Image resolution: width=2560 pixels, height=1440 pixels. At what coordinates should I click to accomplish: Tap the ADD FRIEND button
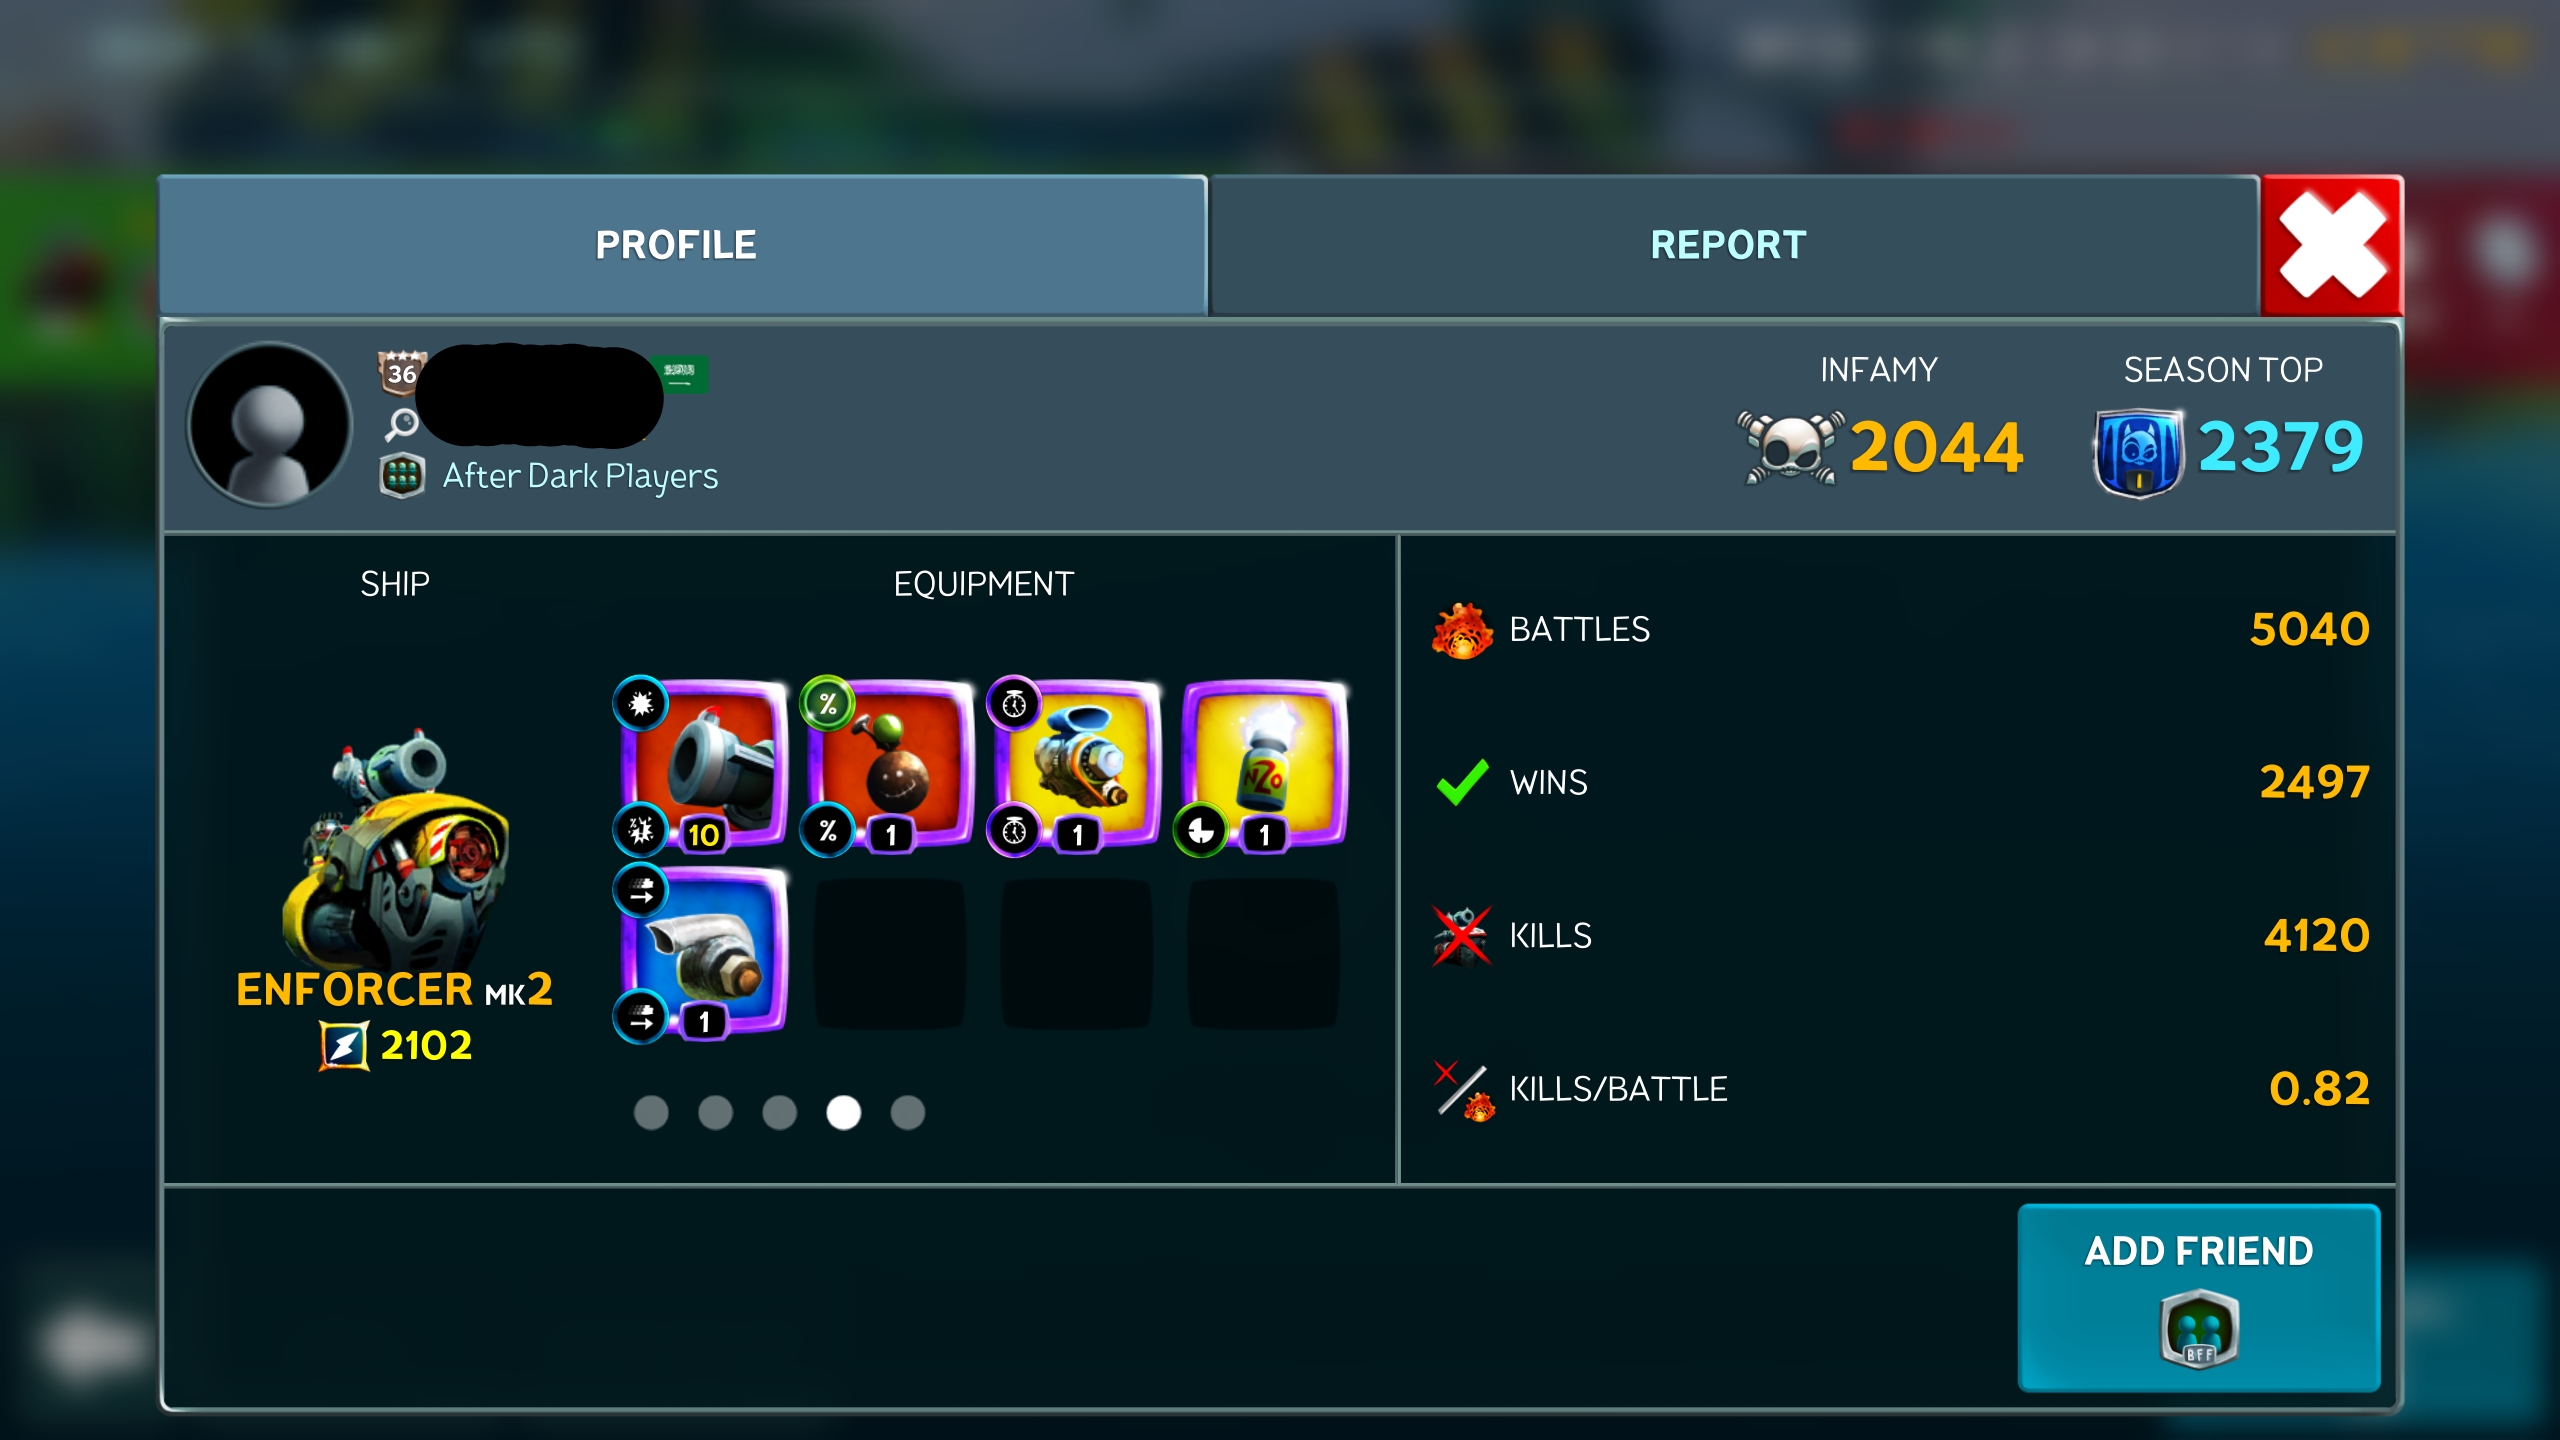click(x=2199, y=1298)
